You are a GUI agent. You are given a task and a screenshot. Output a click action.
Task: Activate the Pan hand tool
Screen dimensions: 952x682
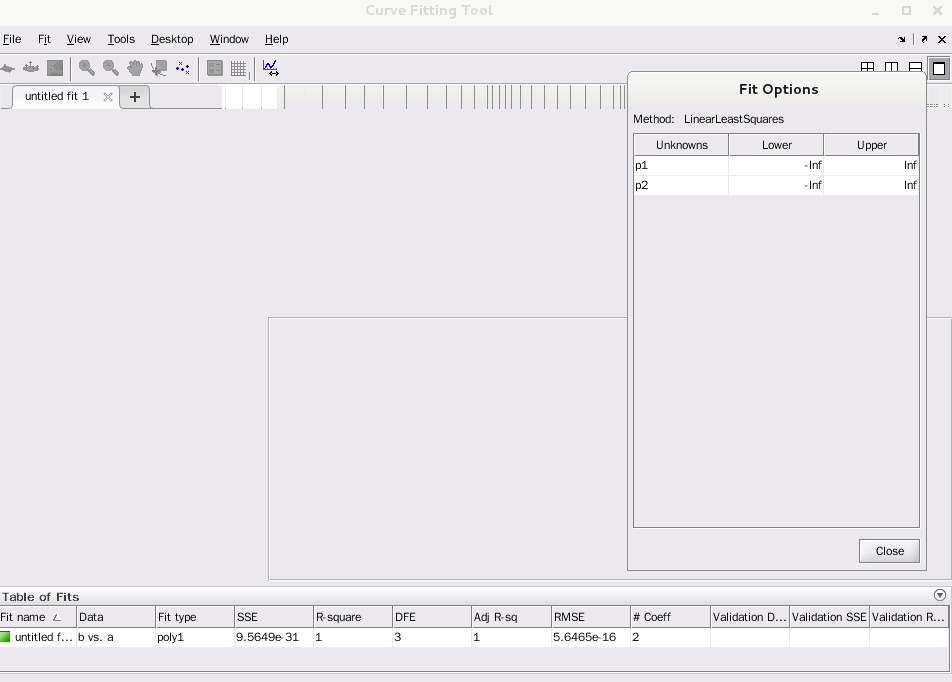135,67
